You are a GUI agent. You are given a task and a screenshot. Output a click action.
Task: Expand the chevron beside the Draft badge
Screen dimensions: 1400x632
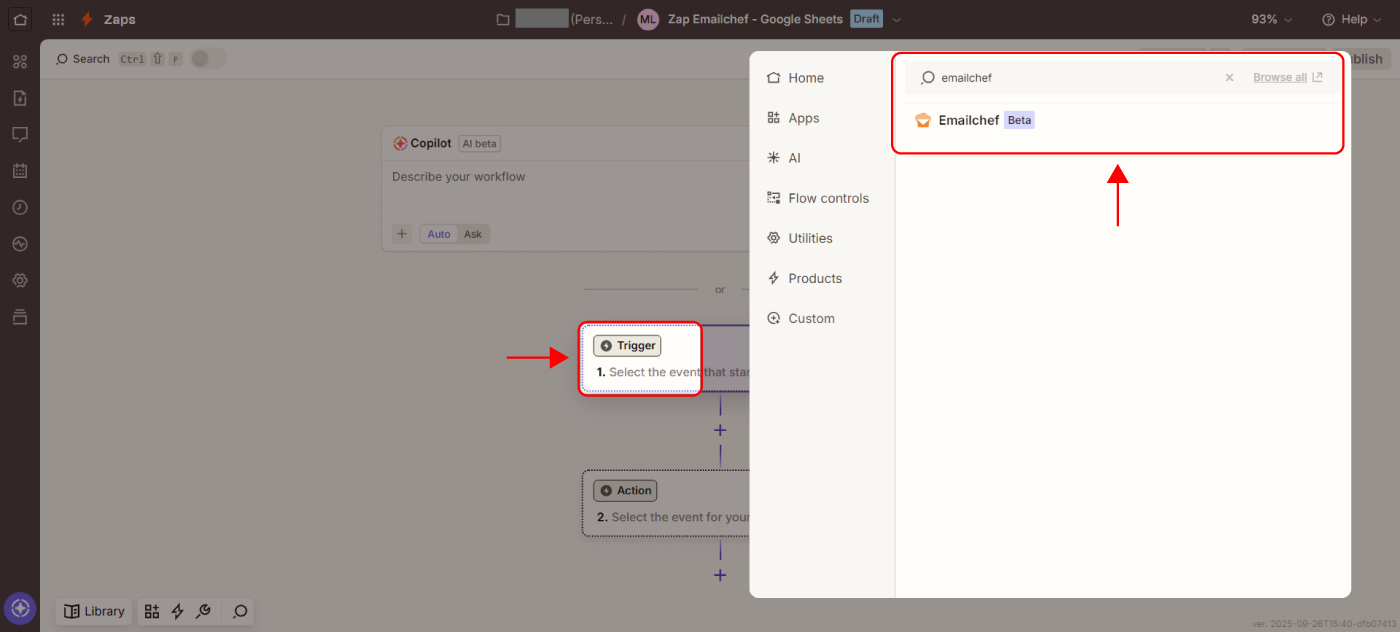[x=896, y=19]
